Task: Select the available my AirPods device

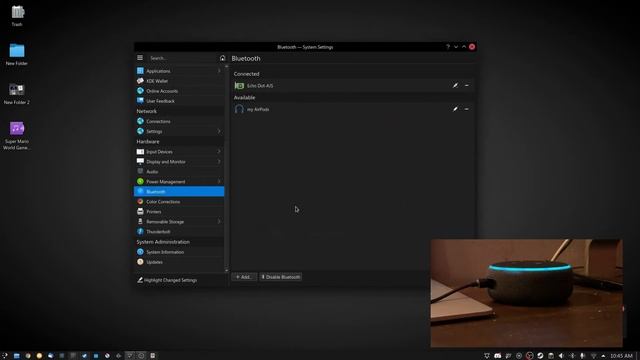Action: click(x=353, y=109)
